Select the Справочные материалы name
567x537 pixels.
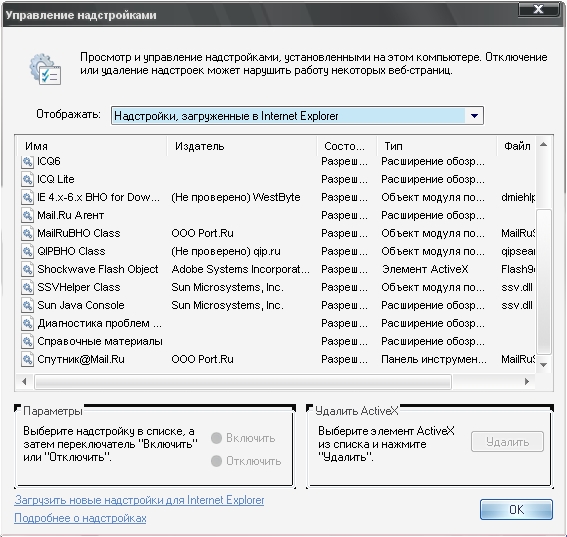pyautogui.click(x=100, y=341)
